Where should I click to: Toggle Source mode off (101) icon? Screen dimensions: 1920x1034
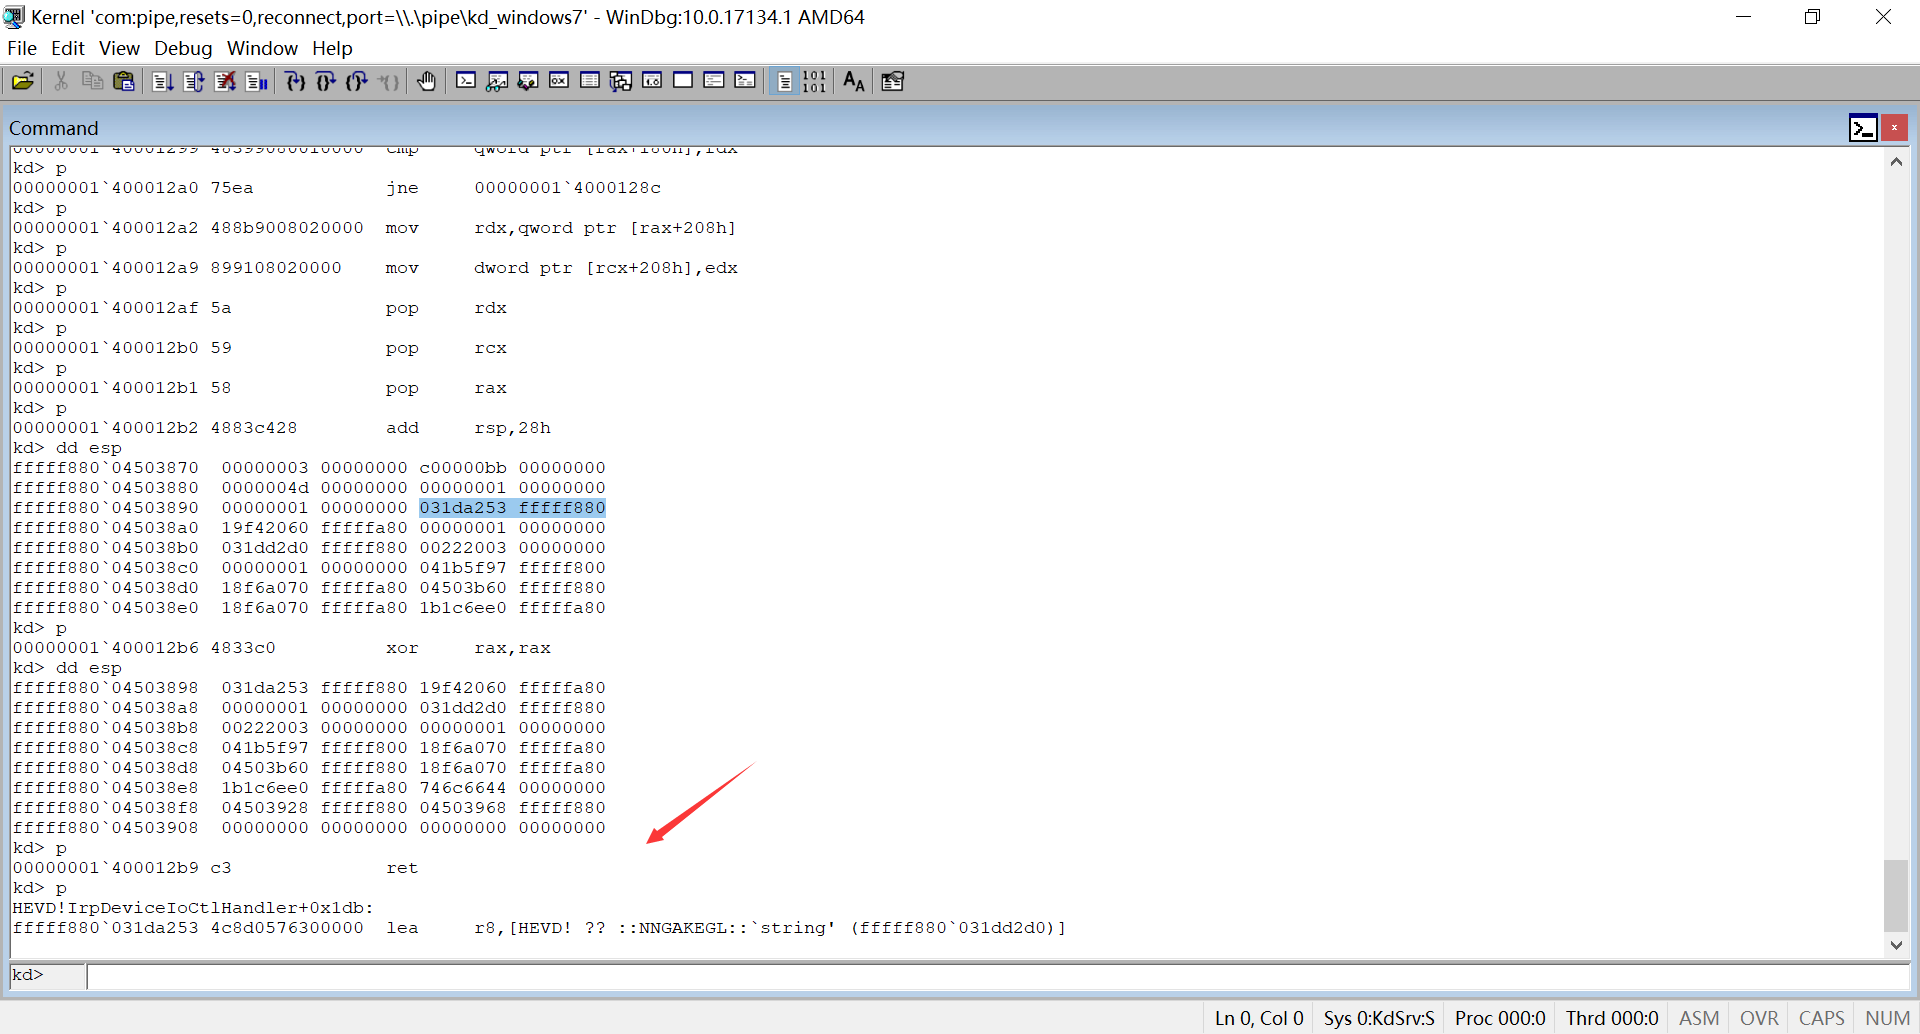pos(815,81)
